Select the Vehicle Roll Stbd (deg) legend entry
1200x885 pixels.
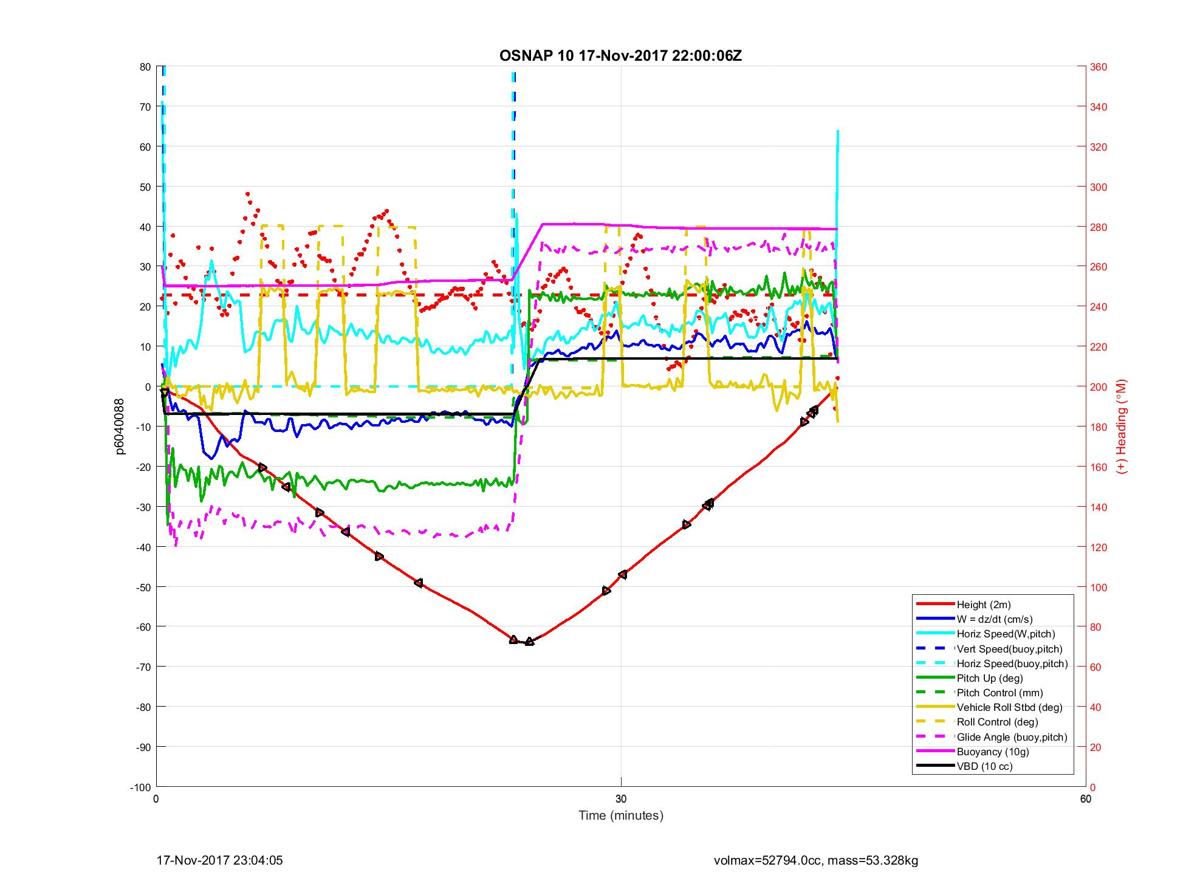point(1010,707)
